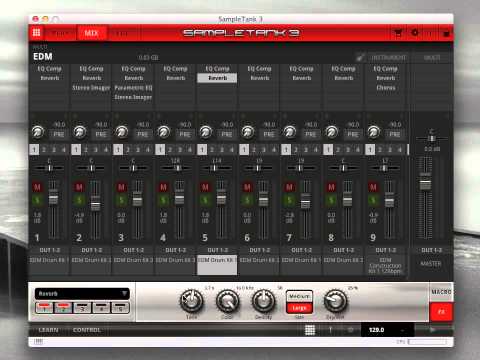Image resolution: width=480 pixels, height=360 pixels.
Task: Select effect slot 3 below Reverb selector
Action: pos(82,307)
